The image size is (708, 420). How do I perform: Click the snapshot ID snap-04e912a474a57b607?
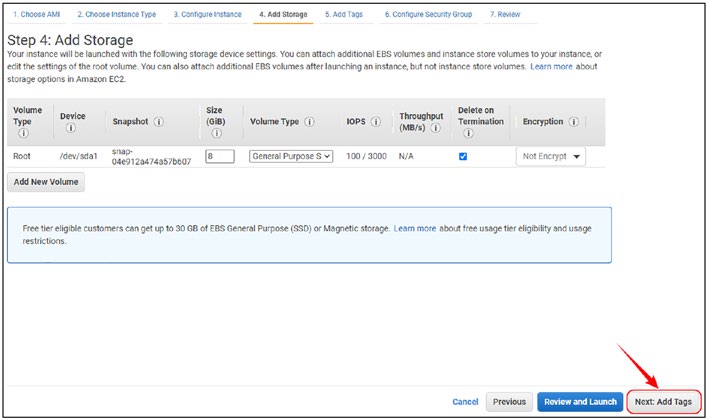pos(151,156)
